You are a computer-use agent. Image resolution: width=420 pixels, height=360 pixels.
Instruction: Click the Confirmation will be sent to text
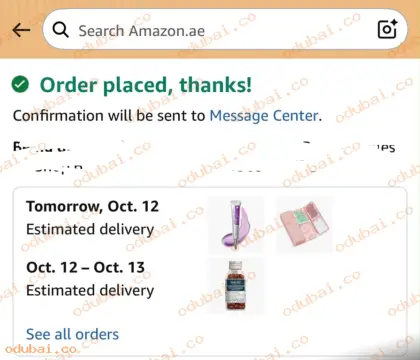pos(109,116)
